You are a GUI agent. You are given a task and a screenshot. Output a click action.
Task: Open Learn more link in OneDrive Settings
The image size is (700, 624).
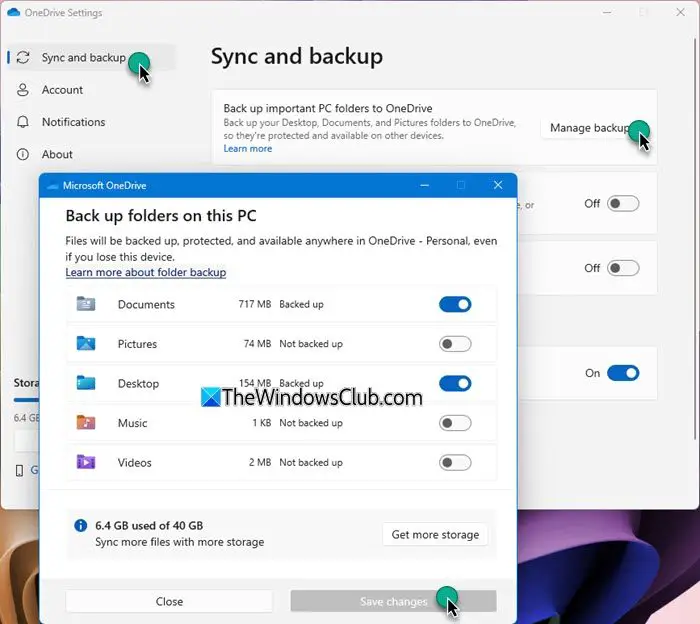coord(247,149)
